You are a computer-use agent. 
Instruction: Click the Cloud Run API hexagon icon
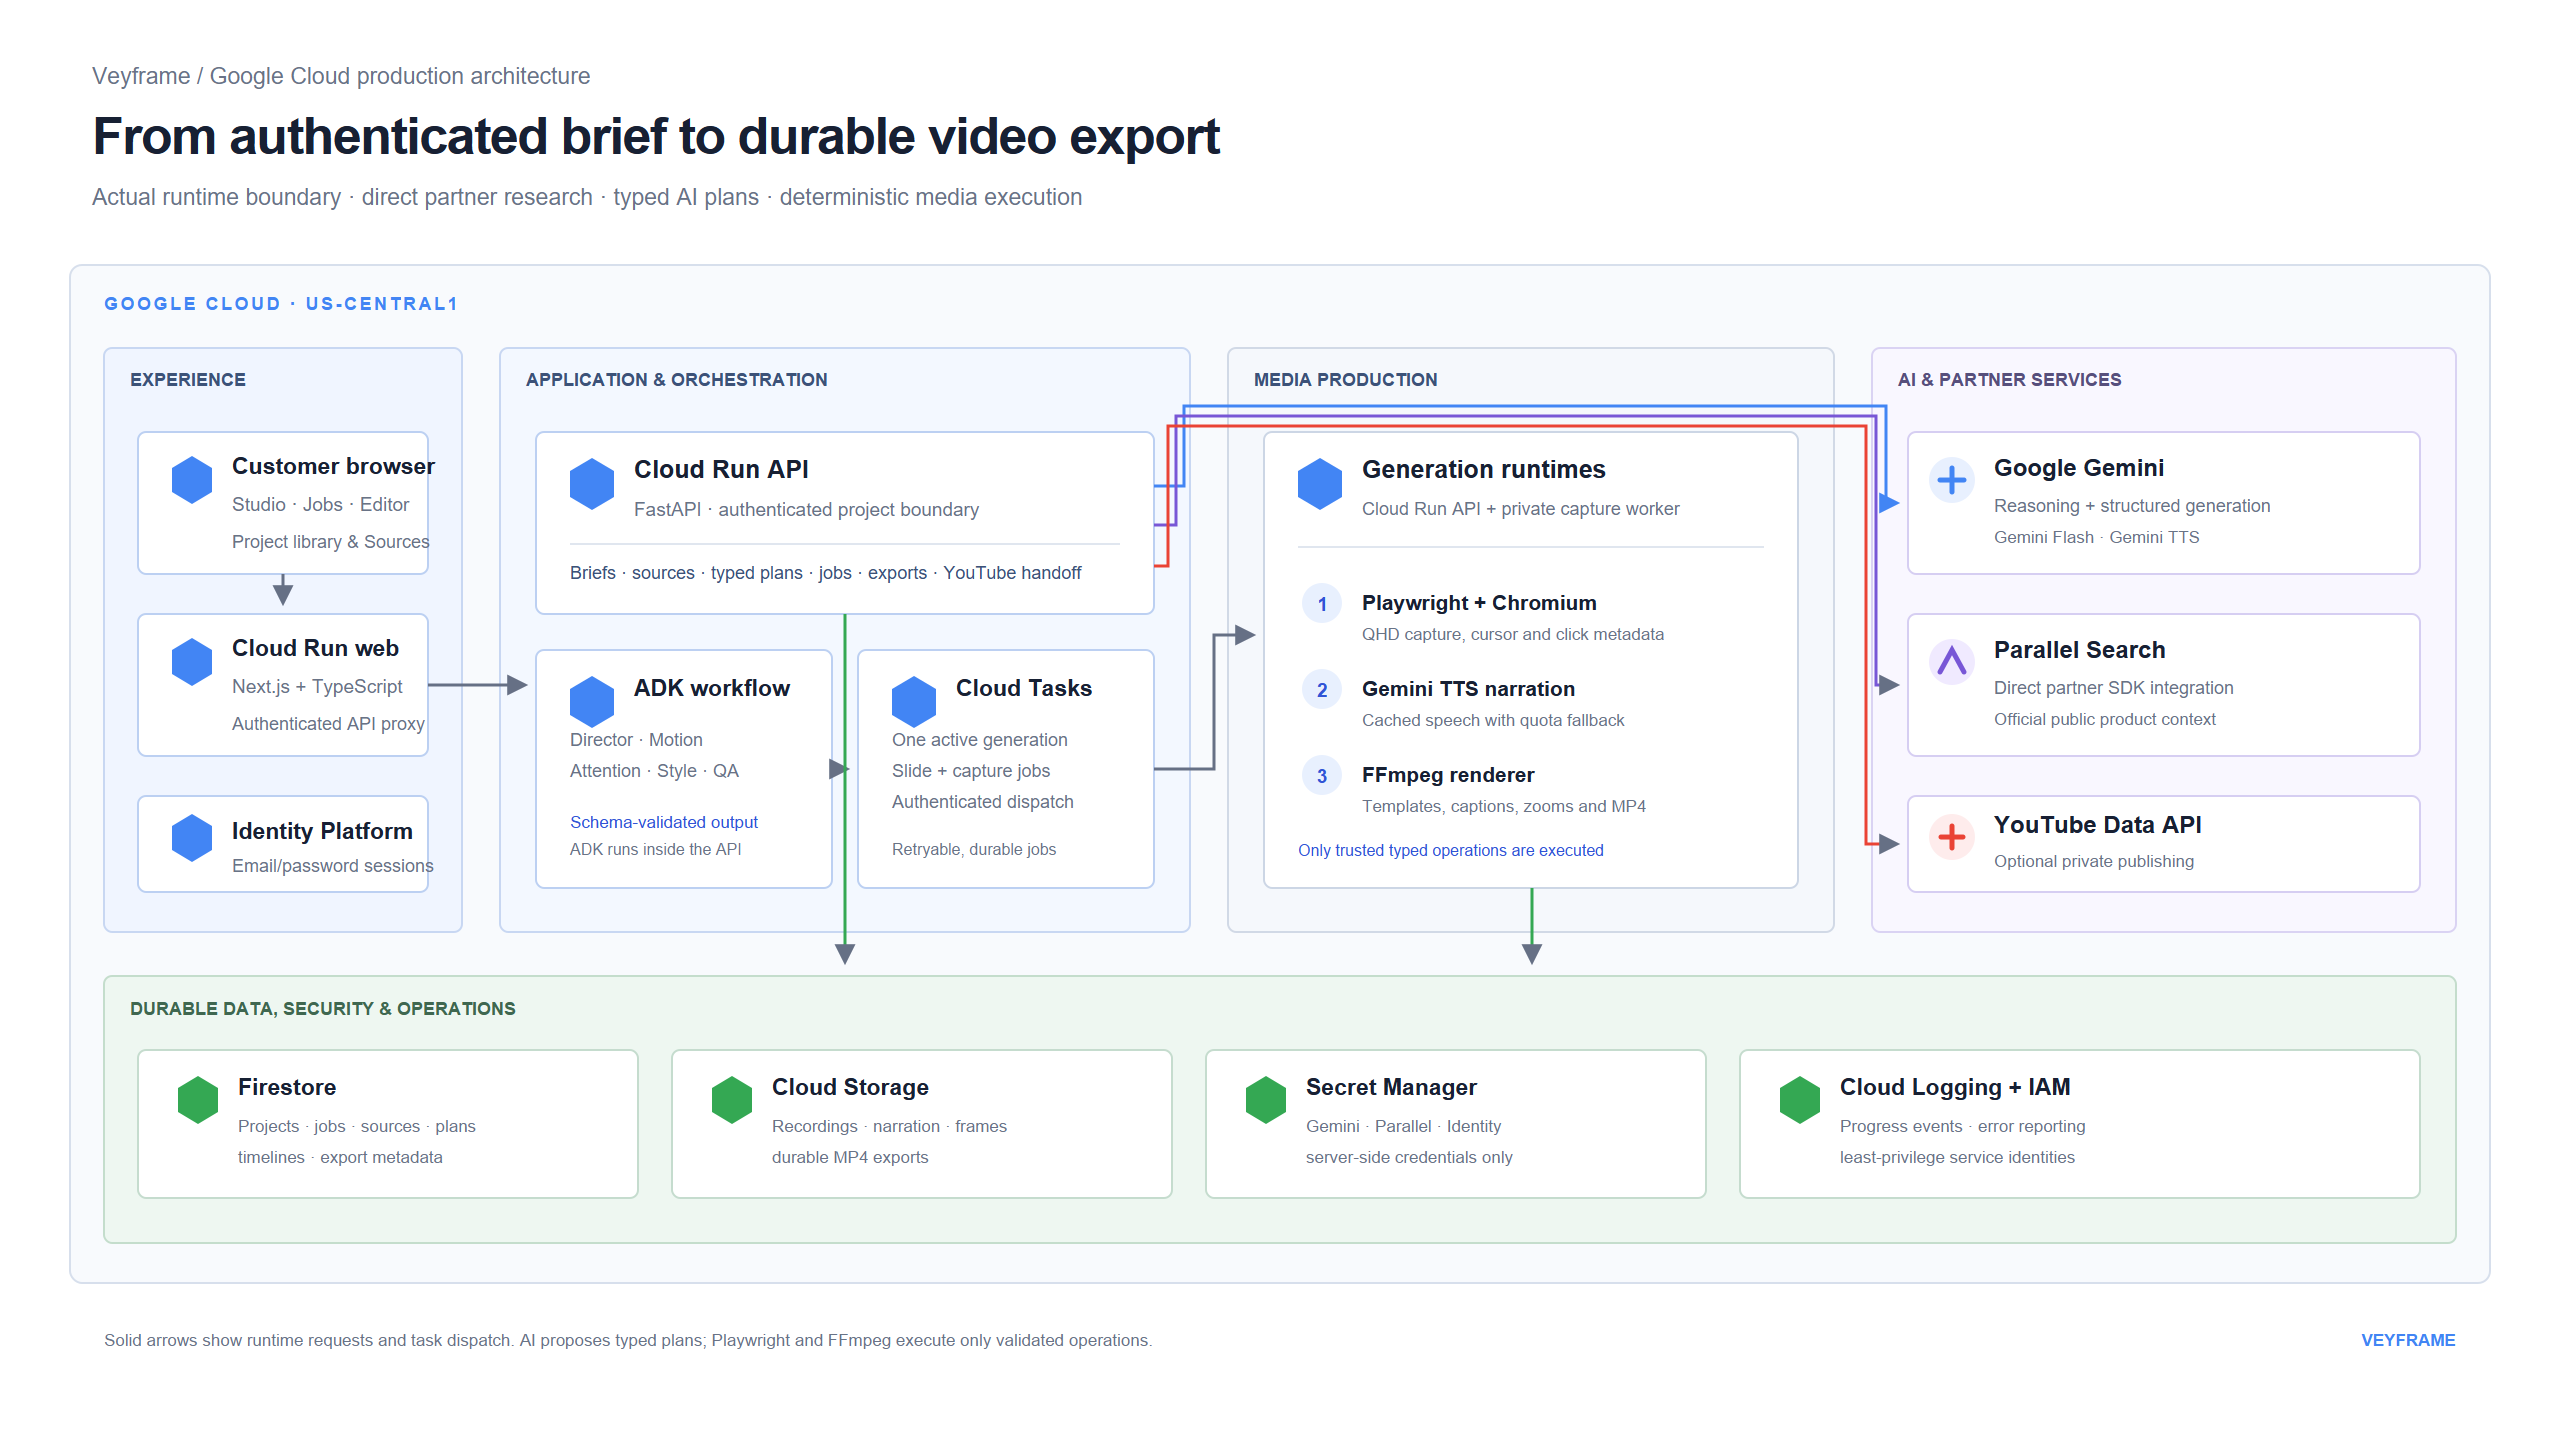592,484
